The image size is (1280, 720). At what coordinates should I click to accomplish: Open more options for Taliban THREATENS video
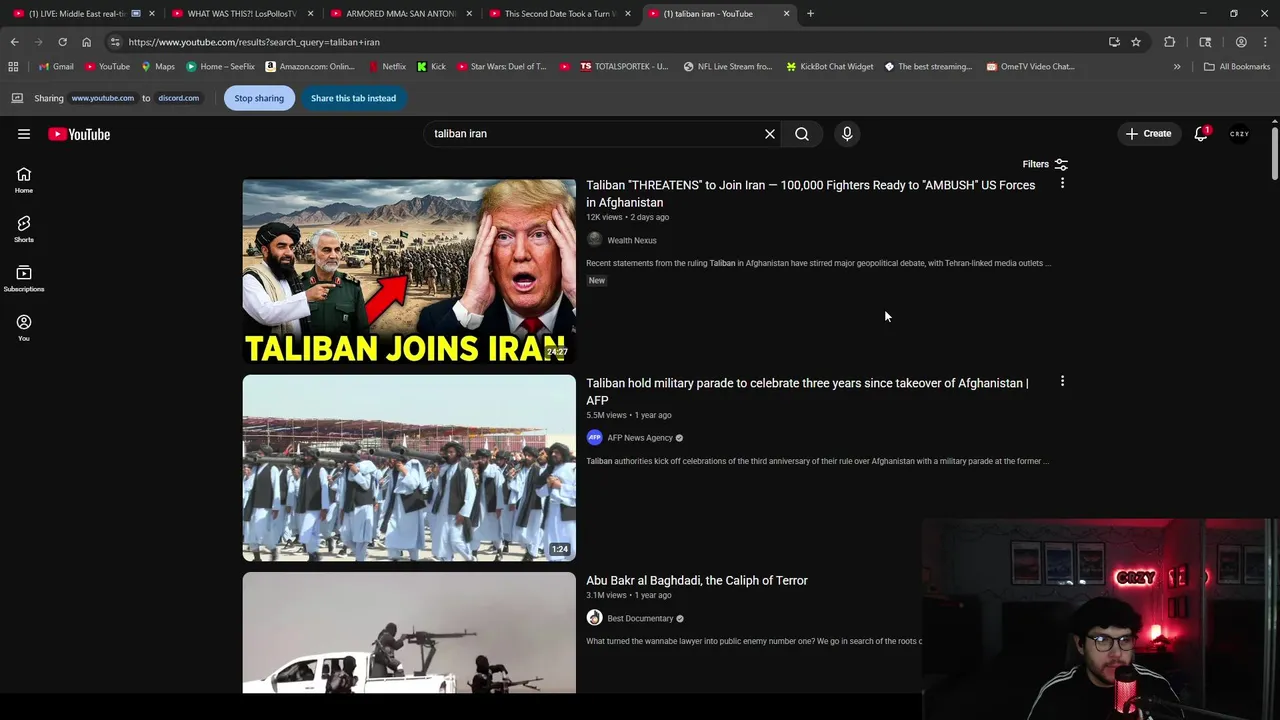coord(1062,183)
